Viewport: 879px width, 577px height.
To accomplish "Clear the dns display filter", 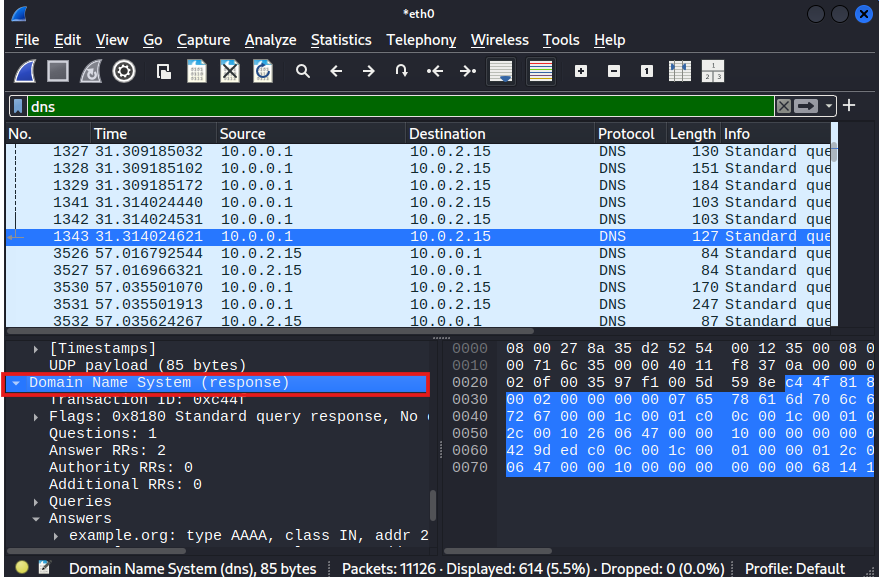I will (784, 106).
